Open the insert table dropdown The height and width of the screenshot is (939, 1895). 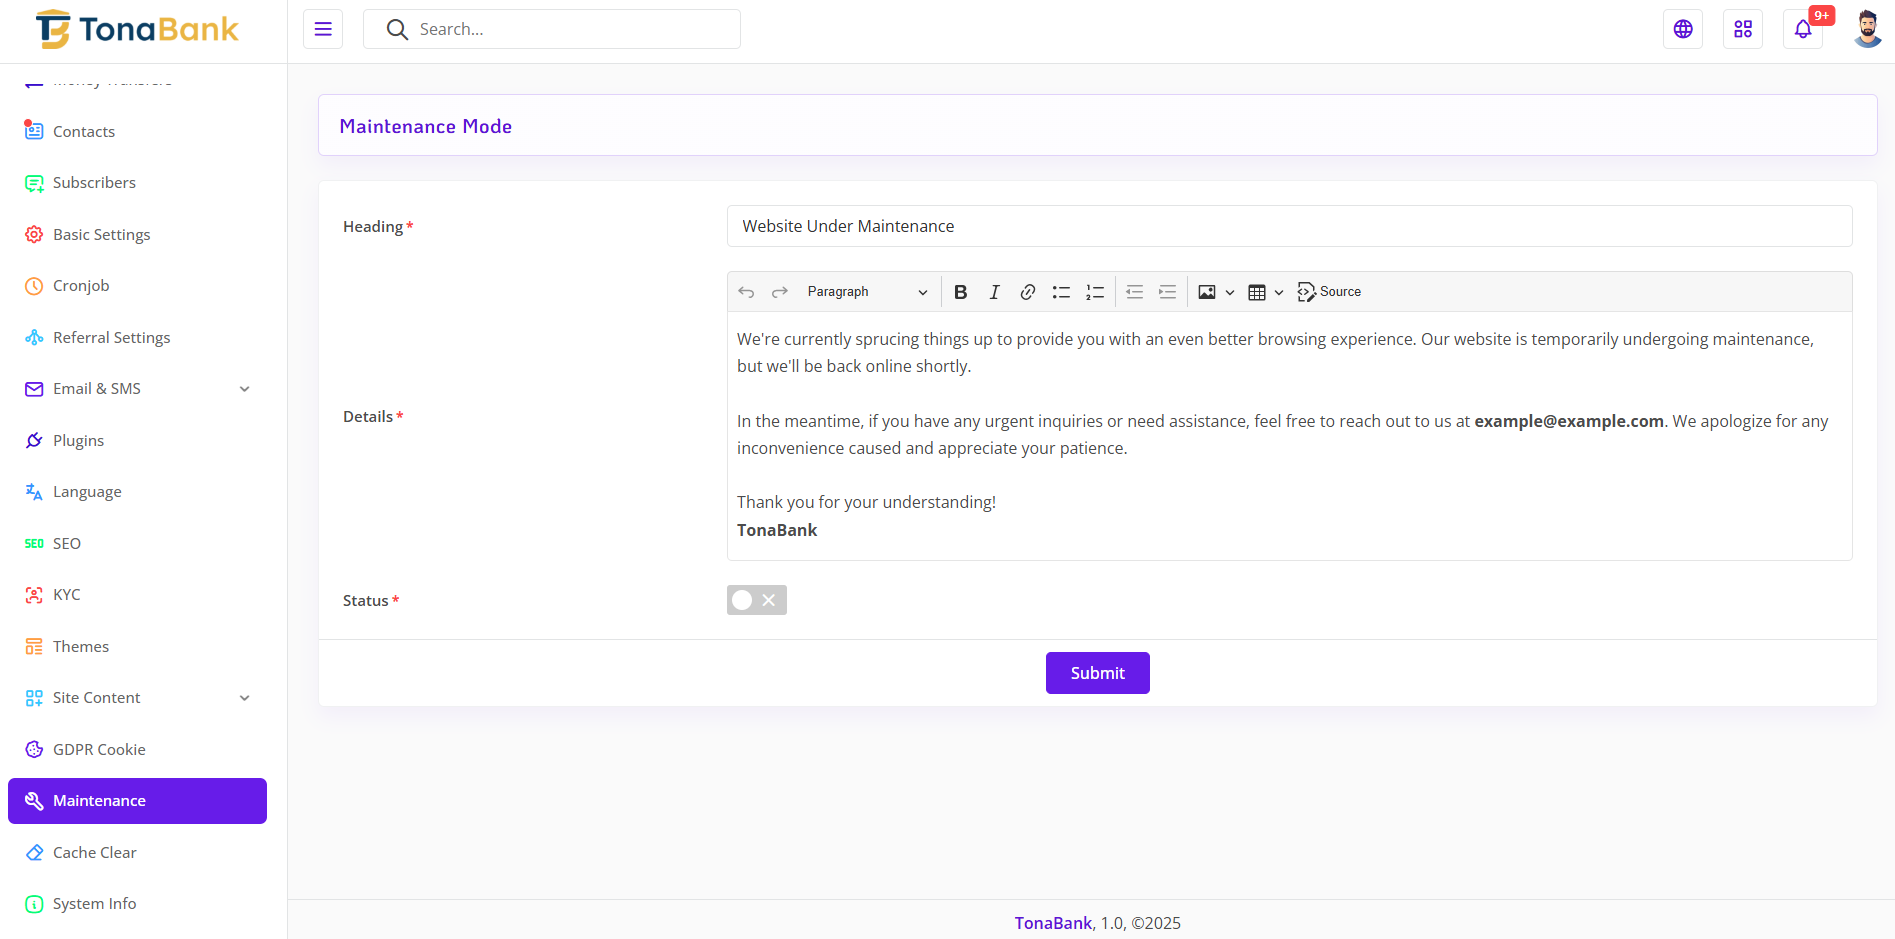click(1265, 292)
